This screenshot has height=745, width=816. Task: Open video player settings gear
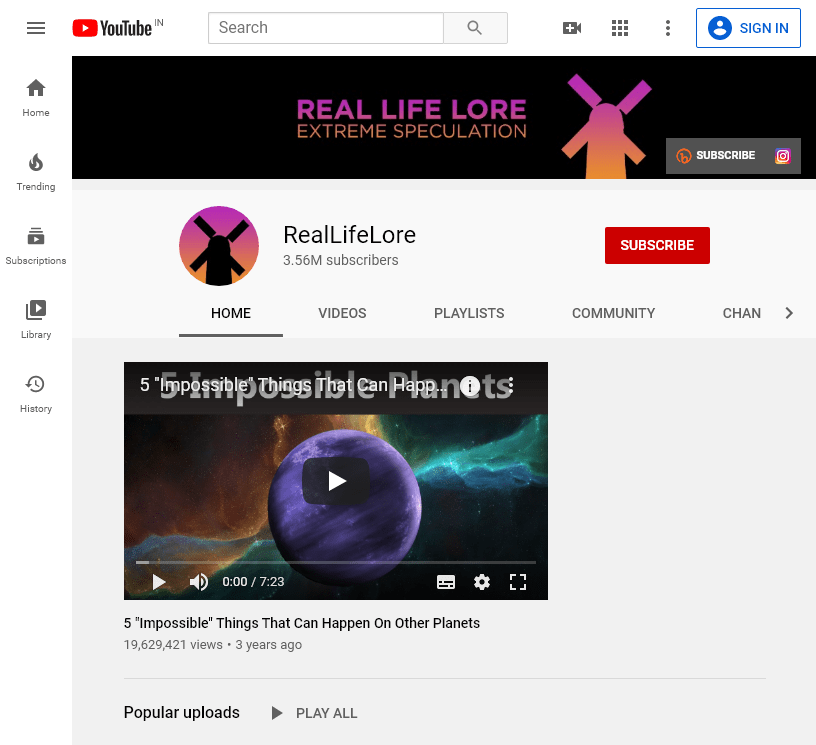[x=482, y=582]
